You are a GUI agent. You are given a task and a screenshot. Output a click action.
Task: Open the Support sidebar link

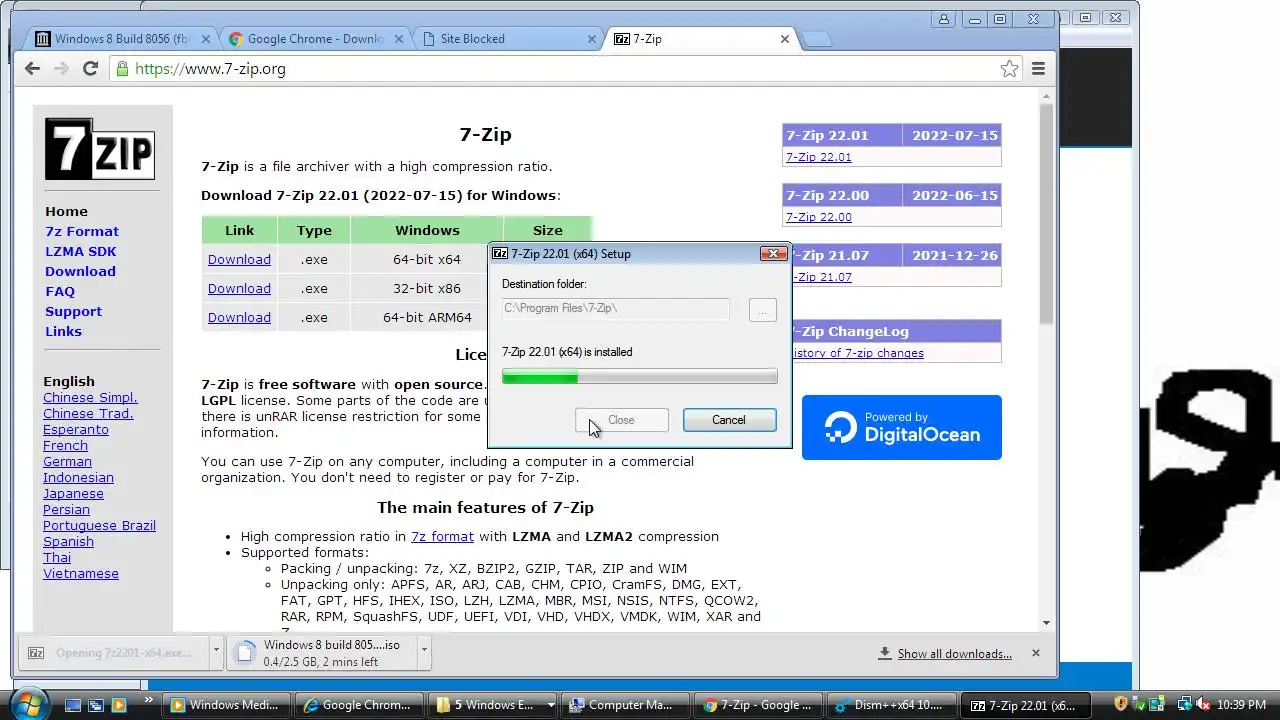coord(73,311)
